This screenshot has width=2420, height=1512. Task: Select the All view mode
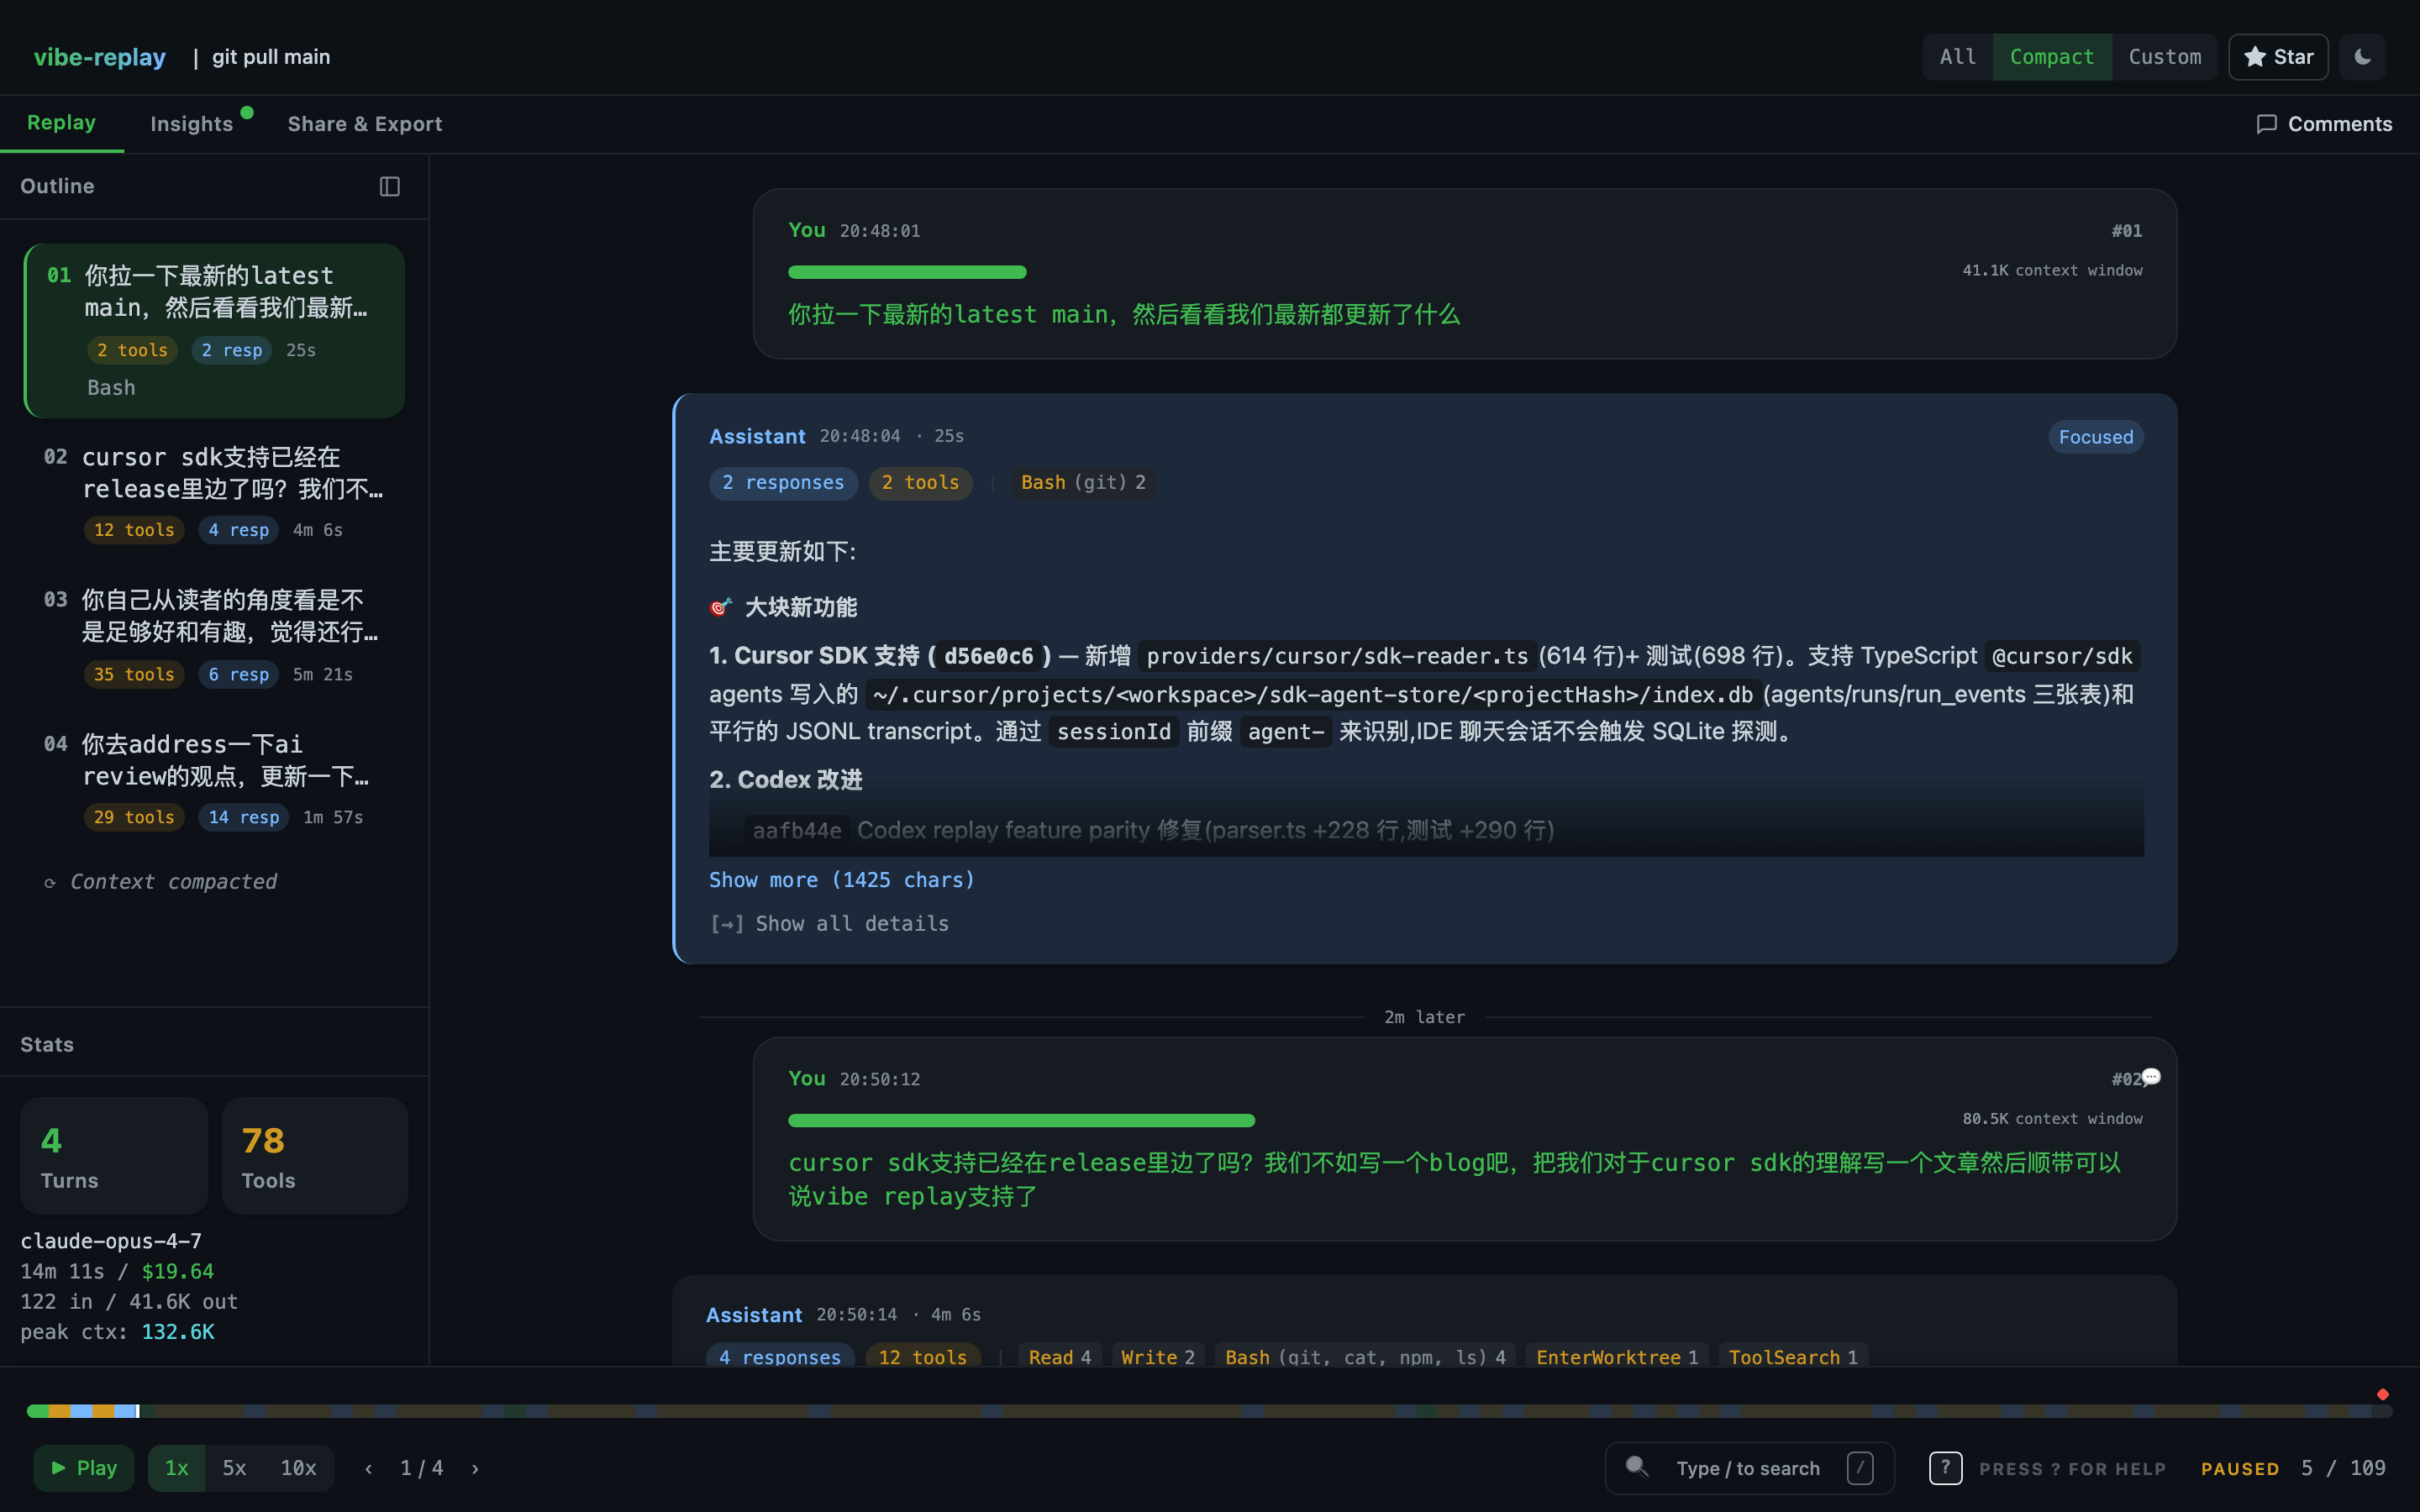(1957, 57)
